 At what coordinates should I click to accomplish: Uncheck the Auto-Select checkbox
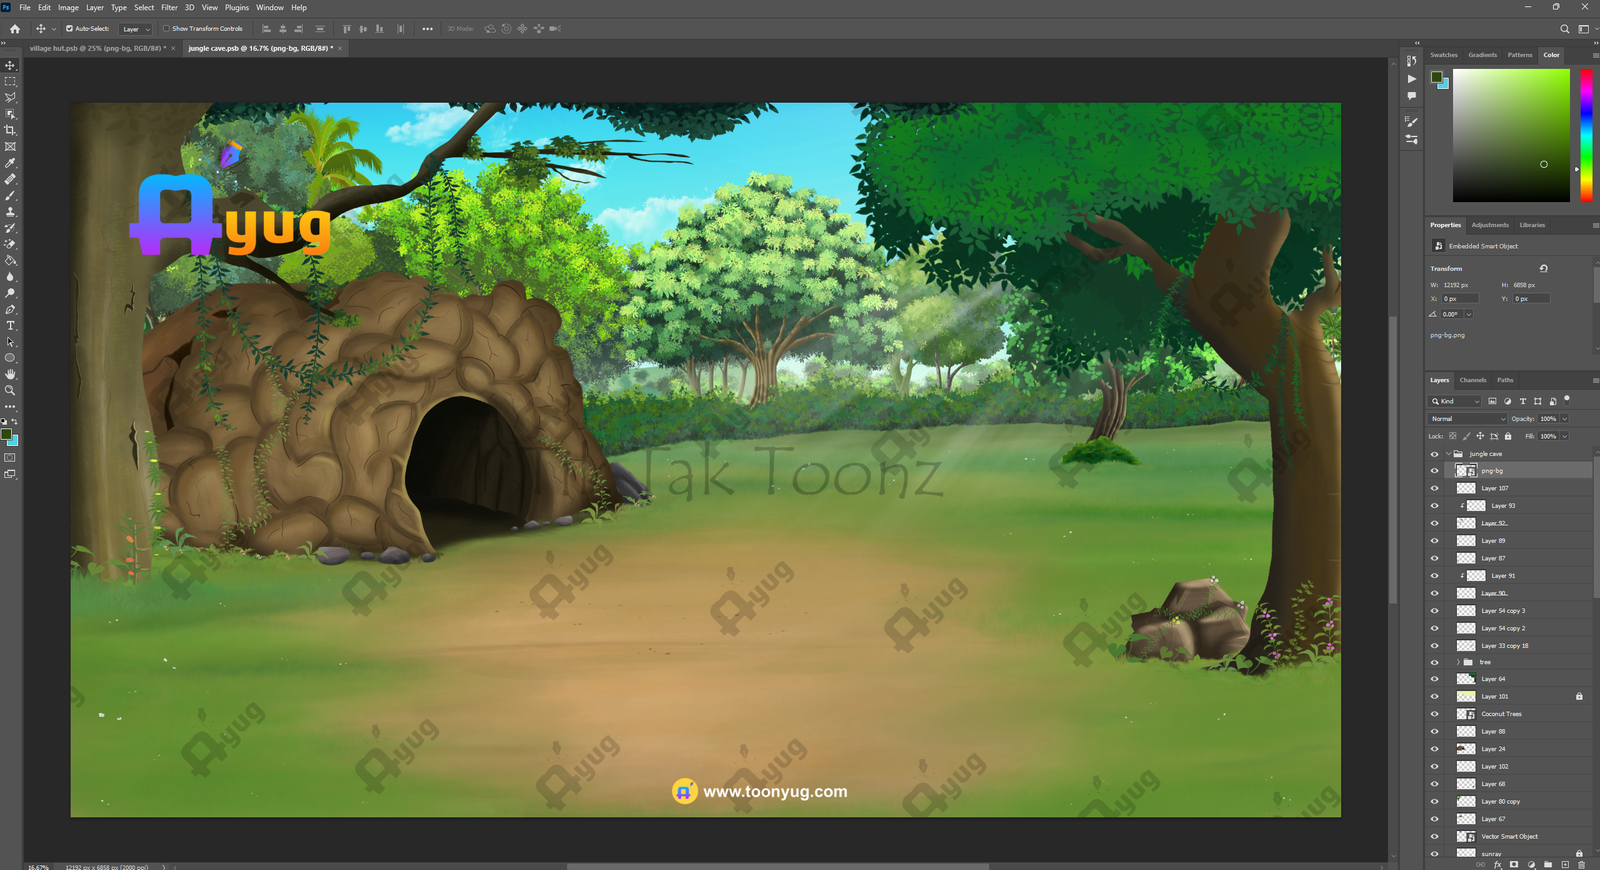coord(69,29)
